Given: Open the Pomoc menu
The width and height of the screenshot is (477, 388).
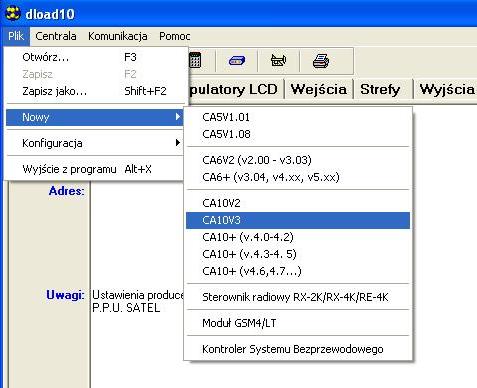Looking at the screenshot, I should pos(175,36).
